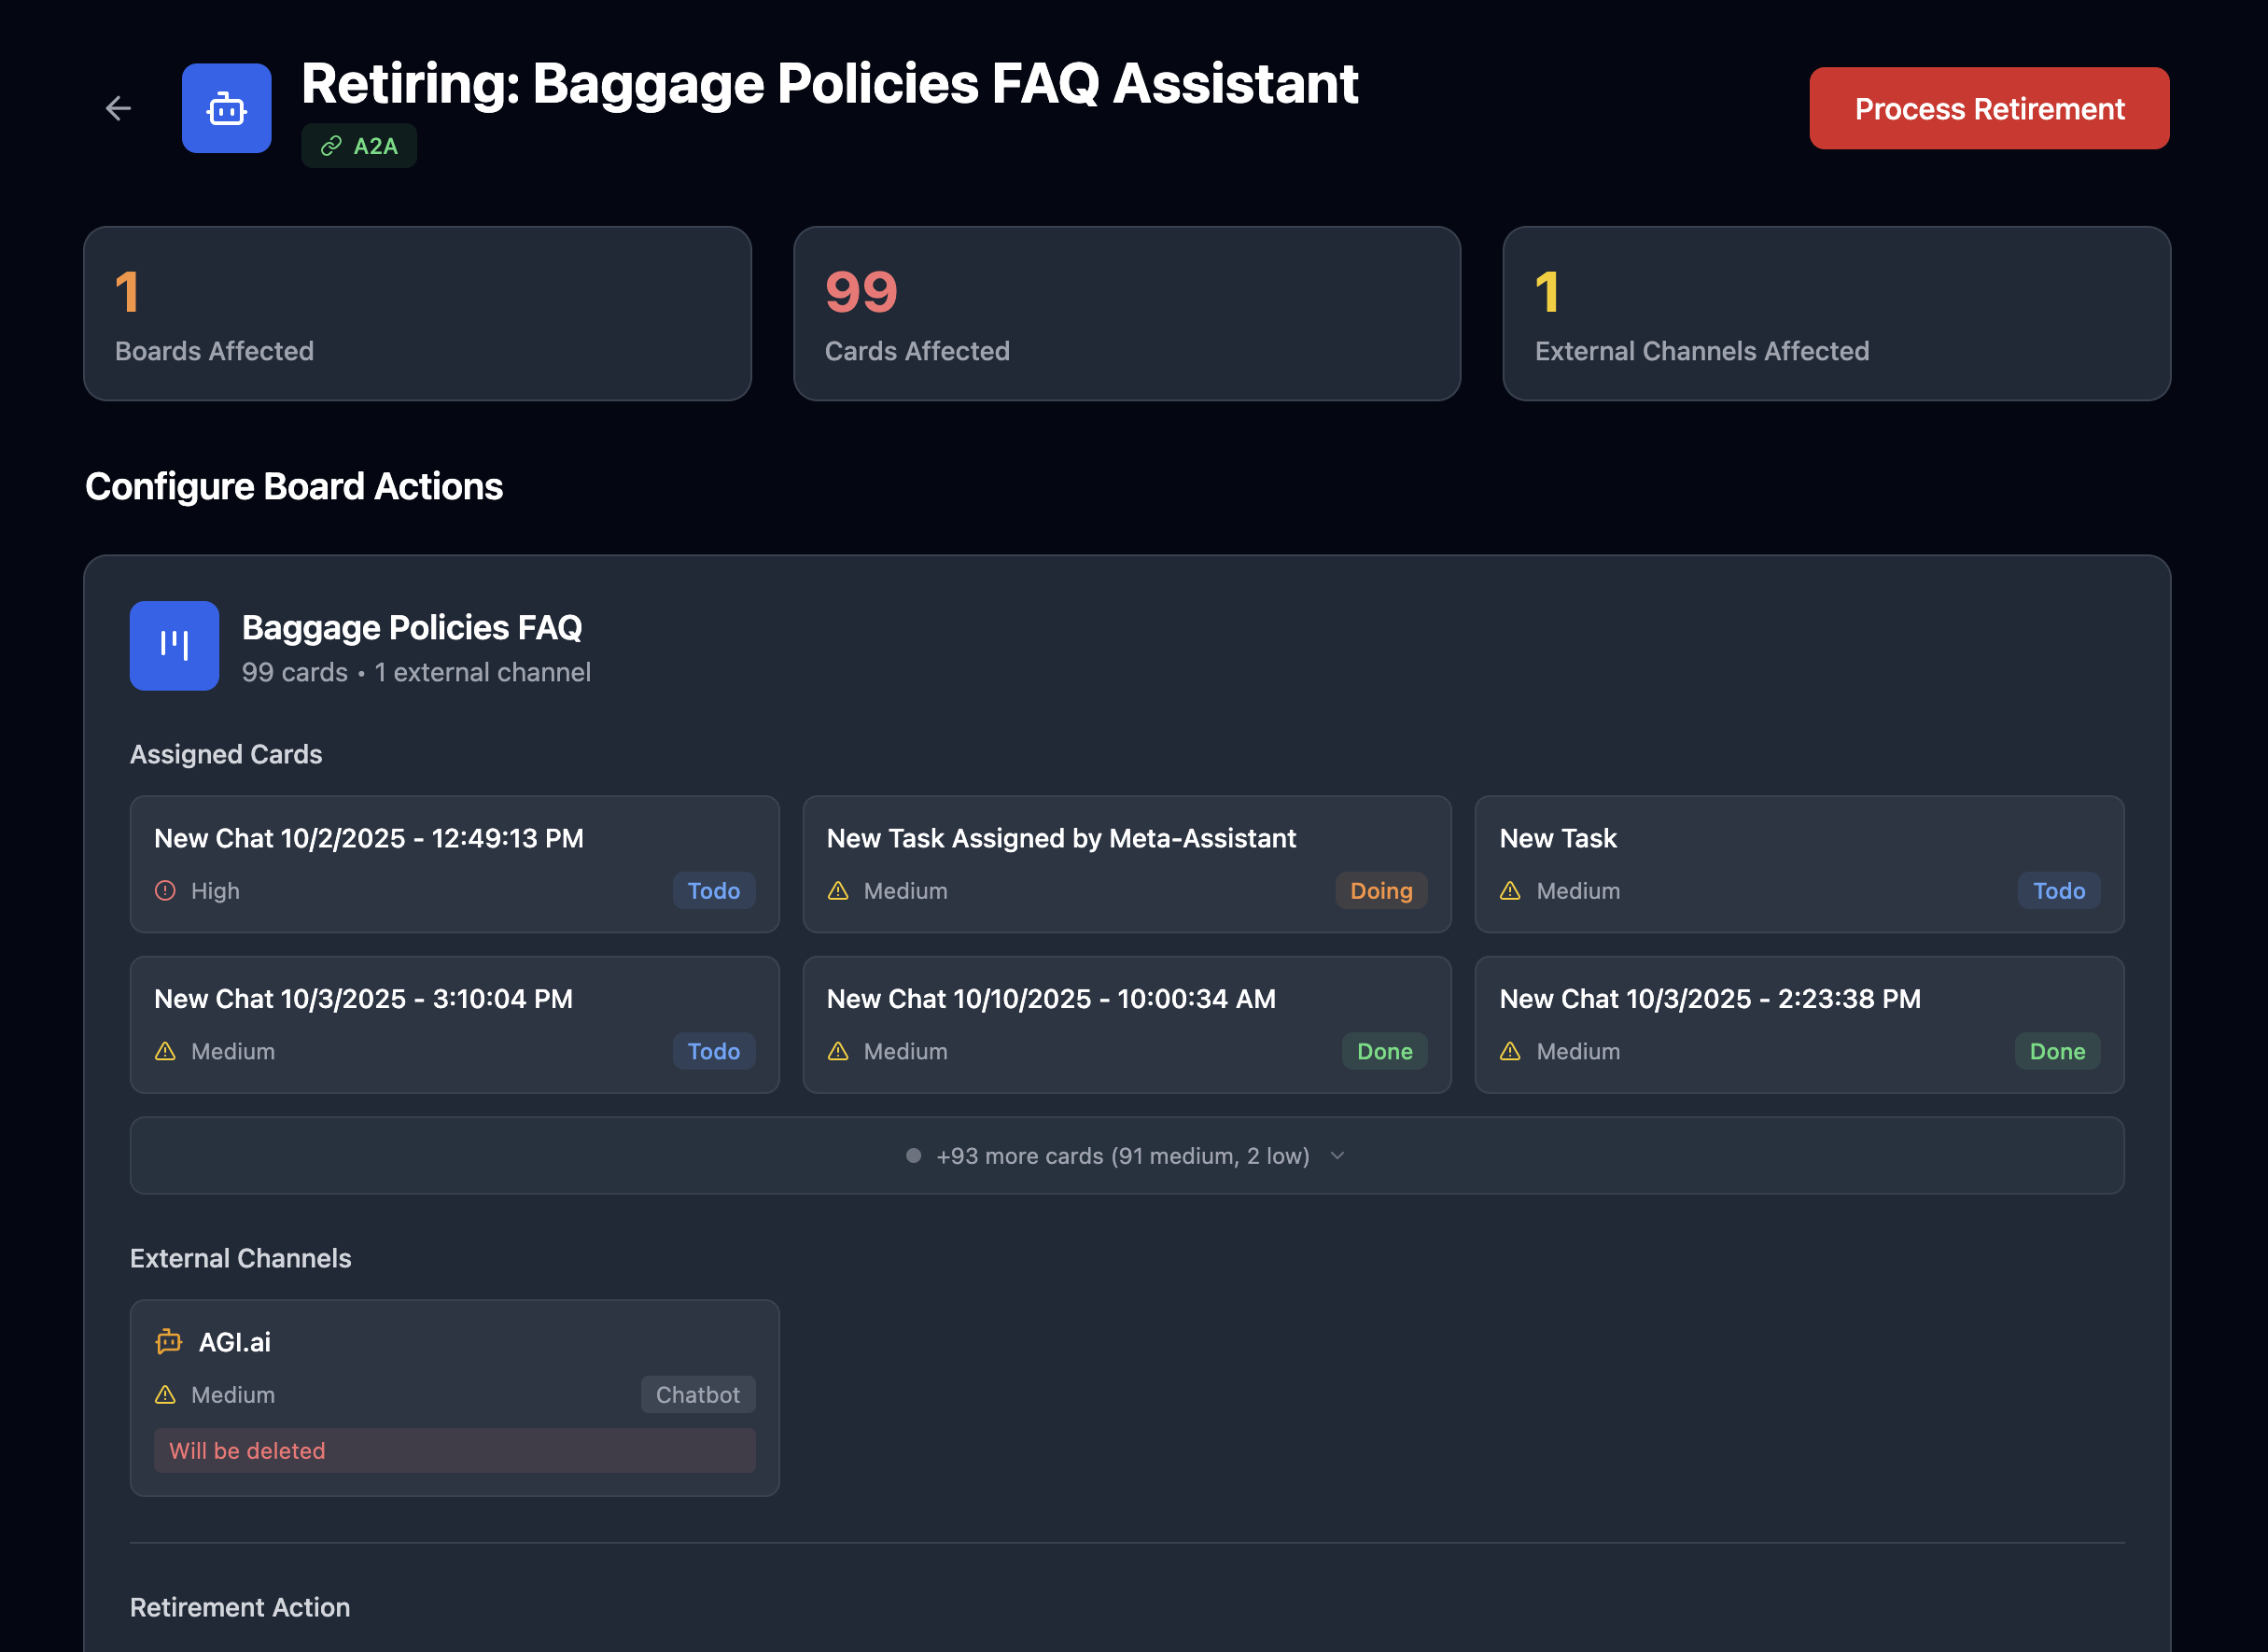Click the A2A link badge
The image size is (2268, 1652).
click(x=359, y=146)
